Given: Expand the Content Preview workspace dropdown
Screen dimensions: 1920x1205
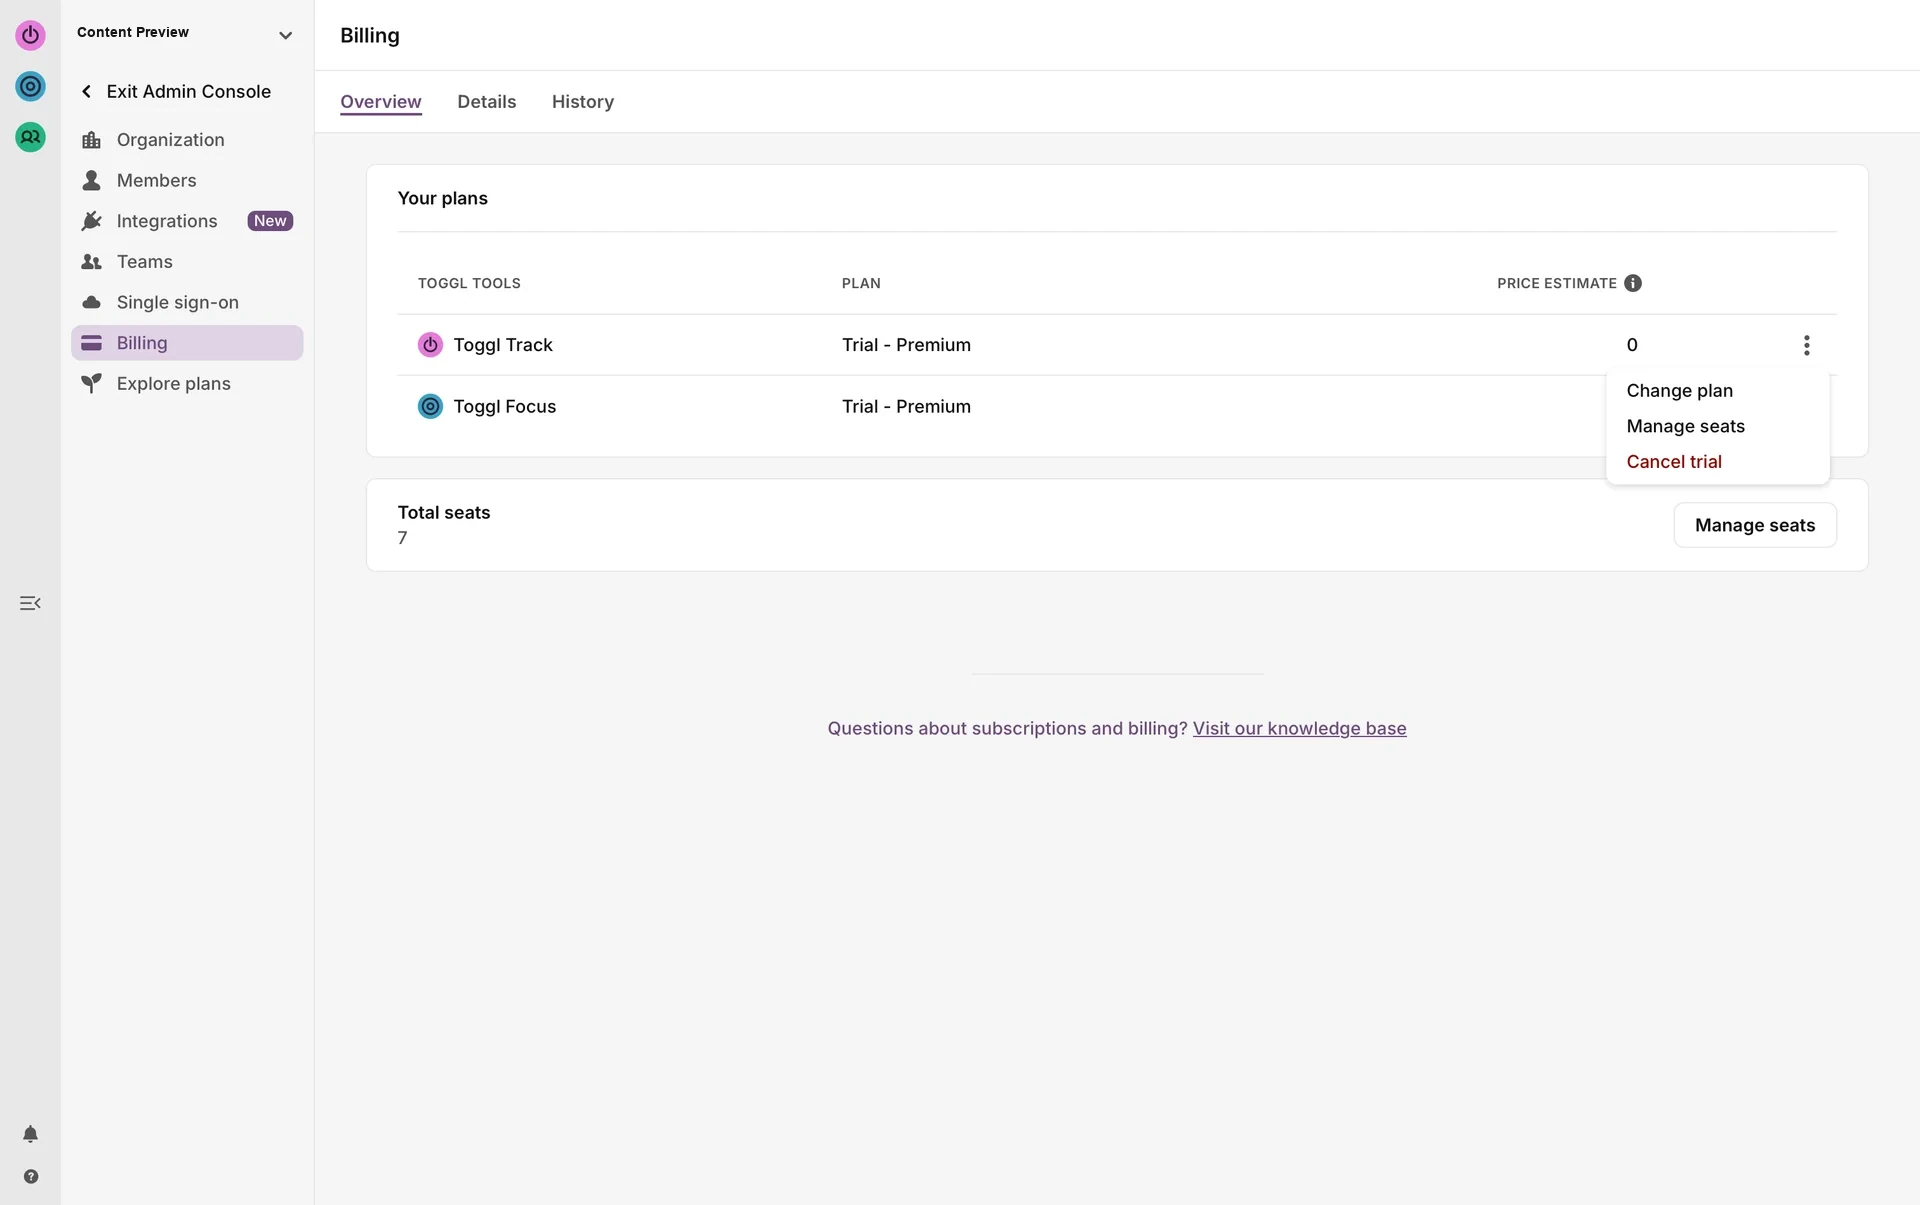Looking at the screenshot, I should click(285, 35).
